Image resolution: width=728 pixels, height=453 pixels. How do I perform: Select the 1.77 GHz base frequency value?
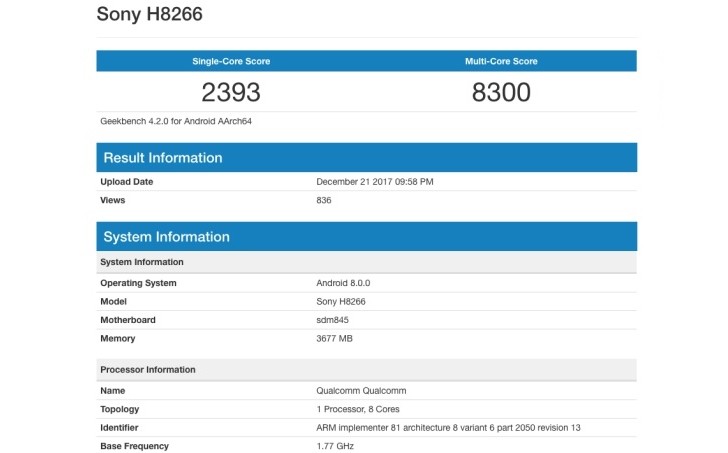[x=334, y=446]
